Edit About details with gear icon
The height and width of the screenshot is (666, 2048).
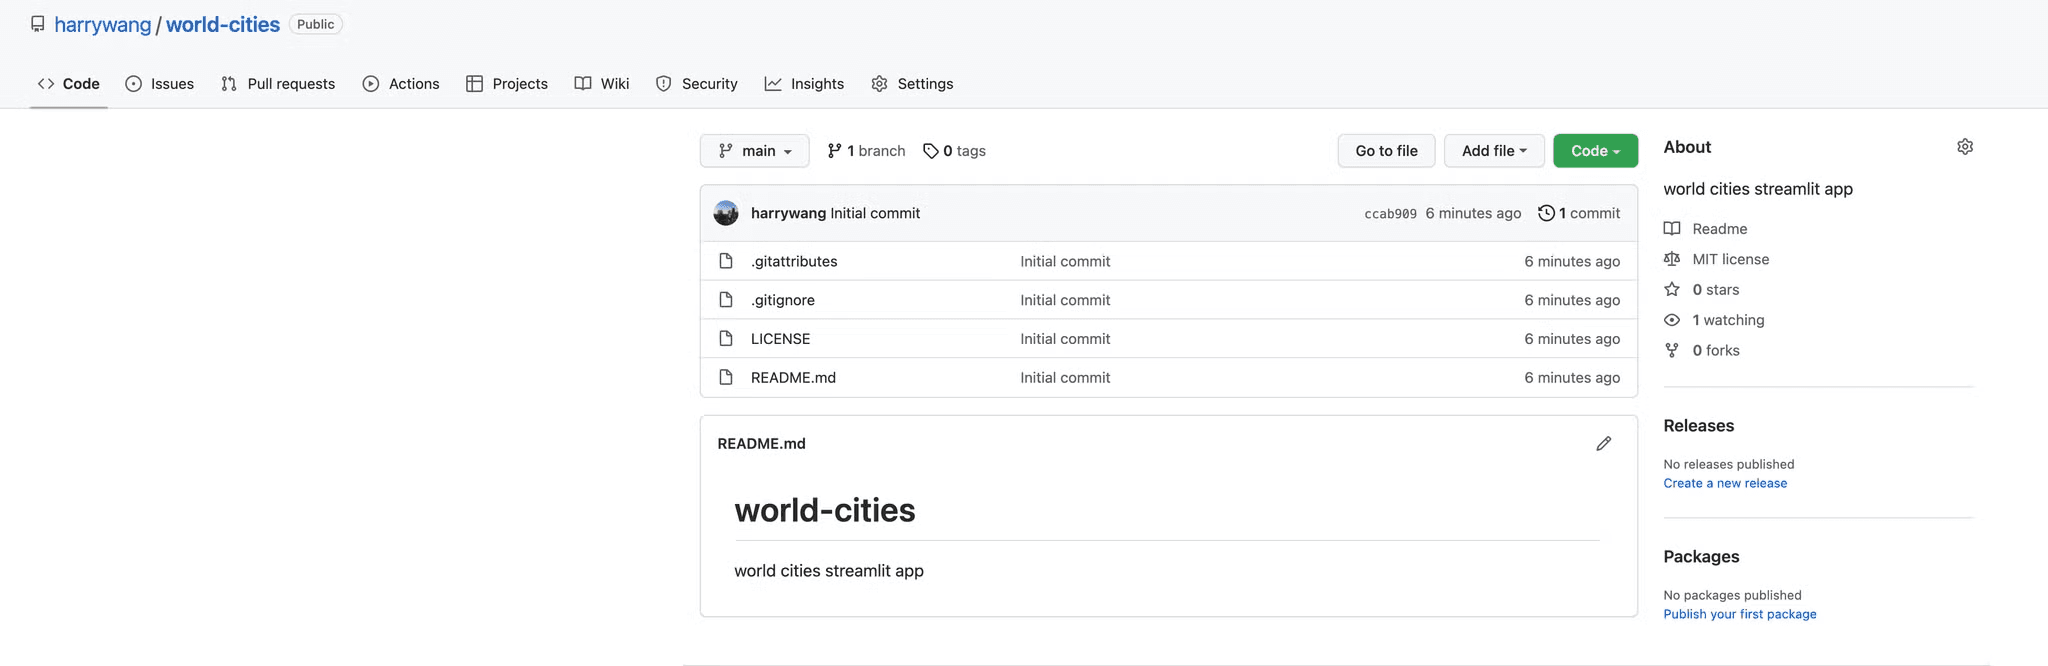coord(1965,147)
